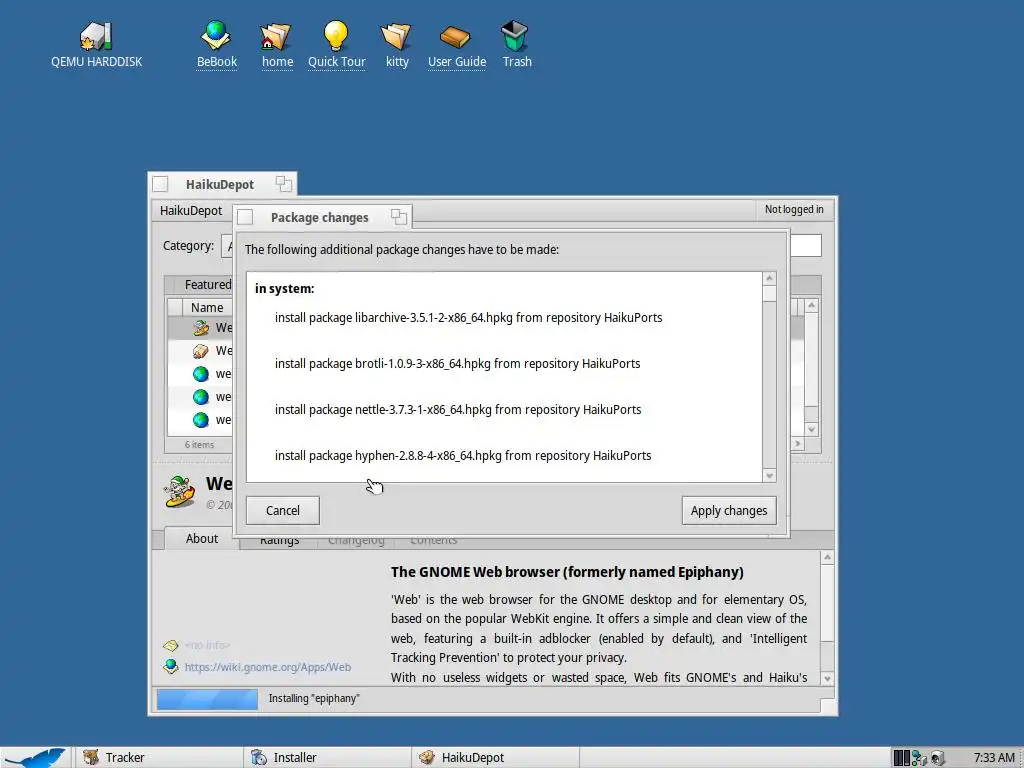
Task: Switch to Installer in the Deskbar
Action: 327,758
